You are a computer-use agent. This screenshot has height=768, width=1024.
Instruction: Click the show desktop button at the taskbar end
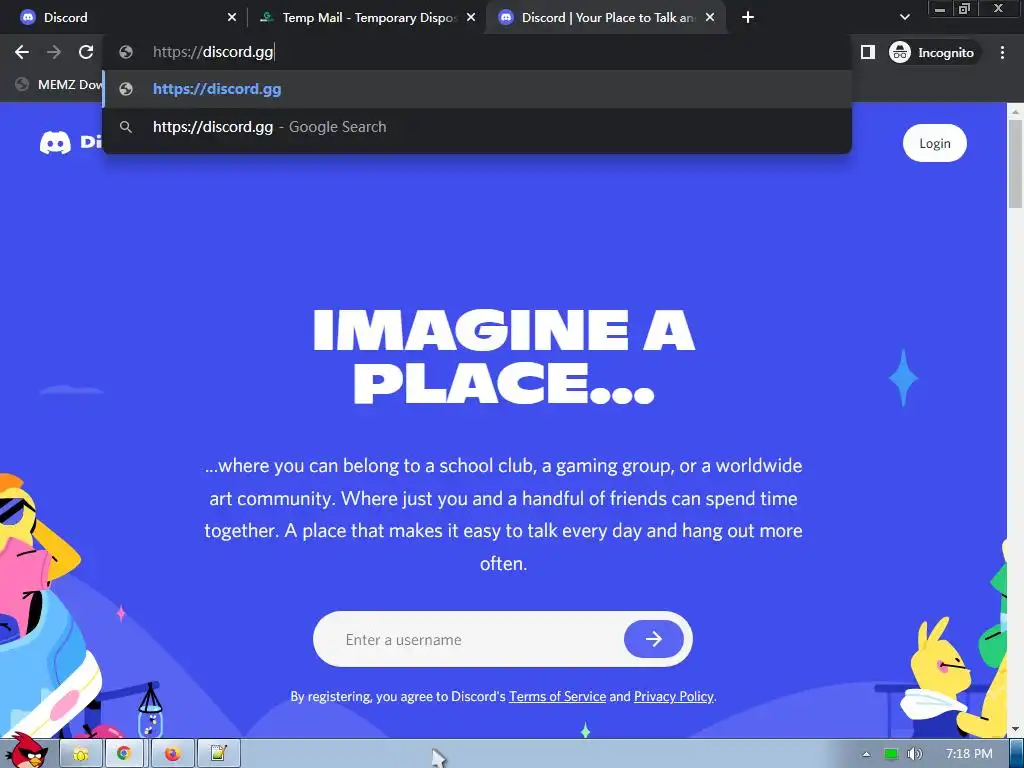1017,754
